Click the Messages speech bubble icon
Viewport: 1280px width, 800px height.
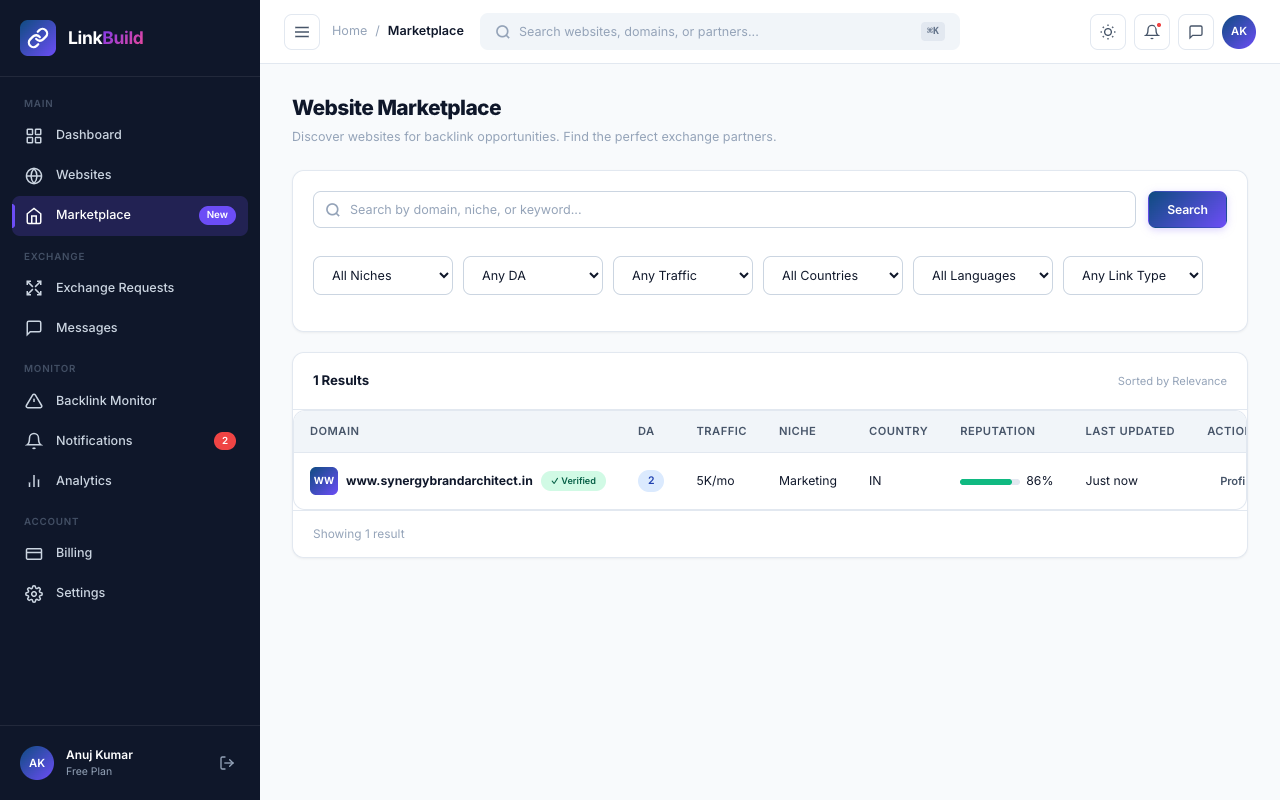click(x=34, y=328)
